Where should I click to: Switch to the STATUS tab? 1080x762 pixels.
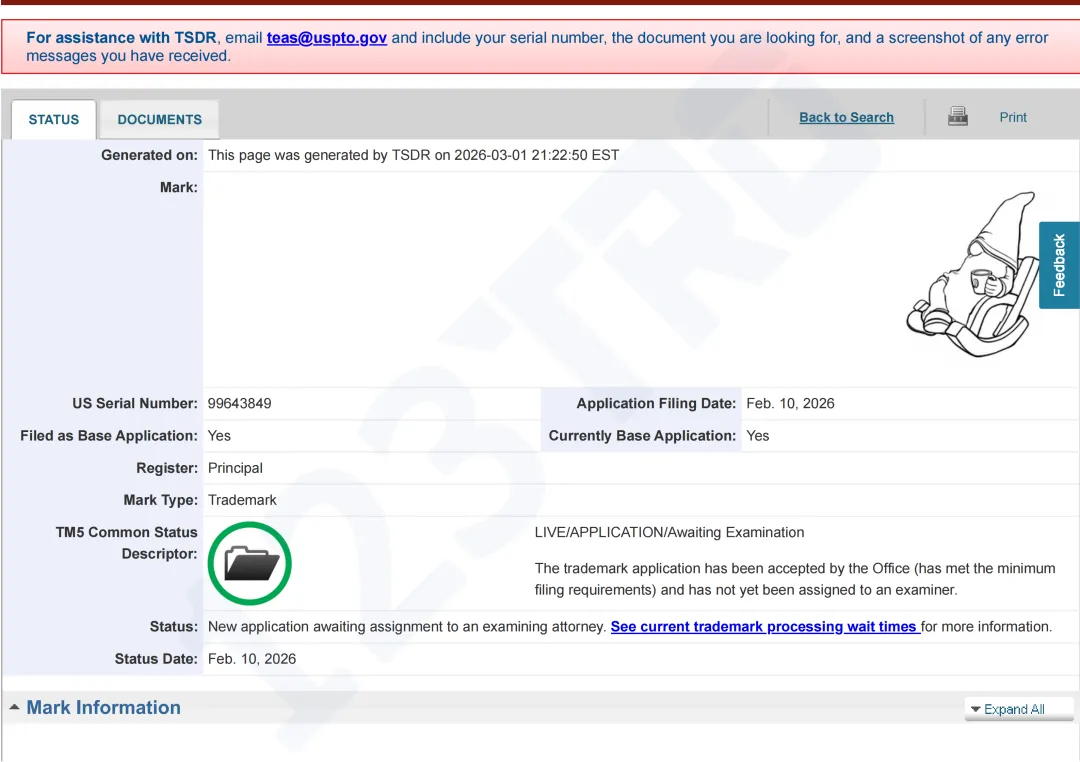(x=54, y=119)
